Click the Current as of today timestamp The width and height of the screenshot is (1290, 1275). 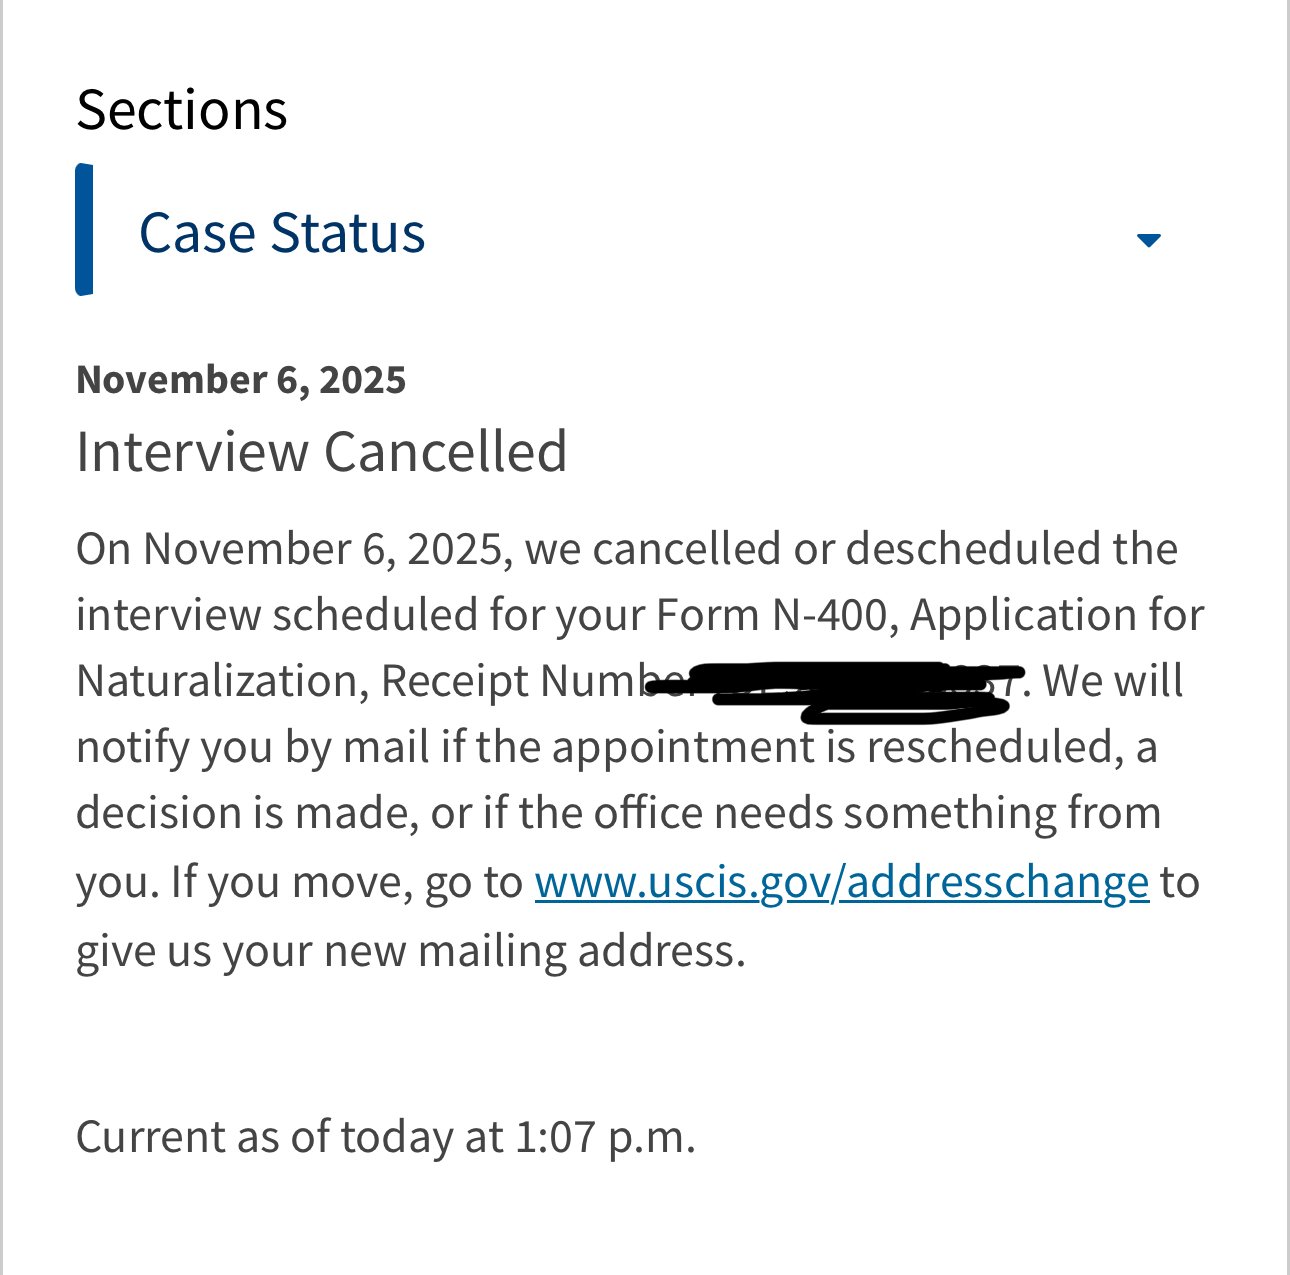pos(385,1137)
